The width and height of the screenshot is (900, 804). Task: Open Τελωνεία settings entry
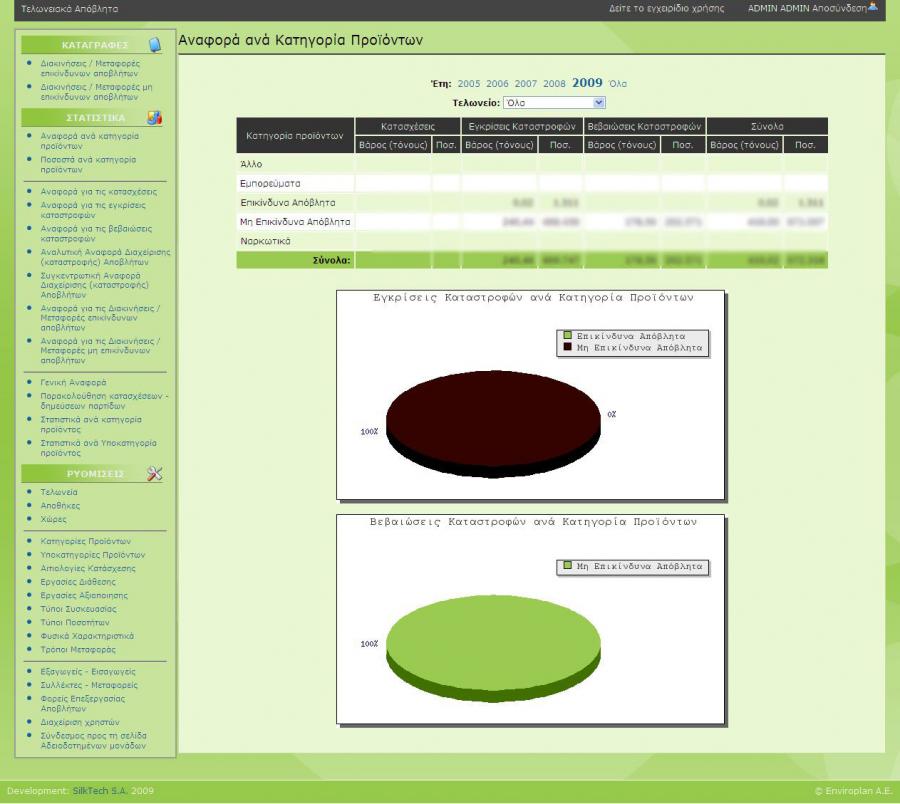pos(59,492)
